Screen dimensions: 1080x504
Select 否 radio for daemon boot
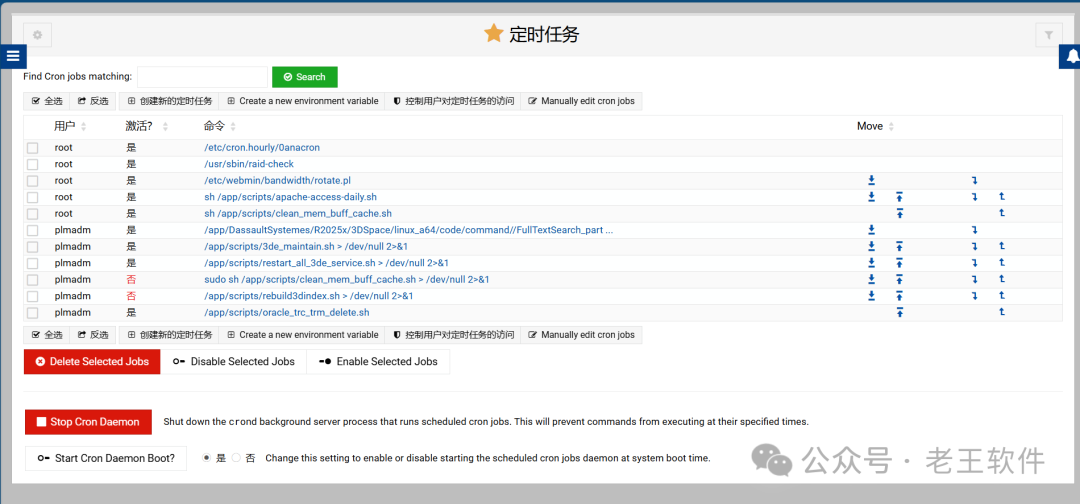237,458
